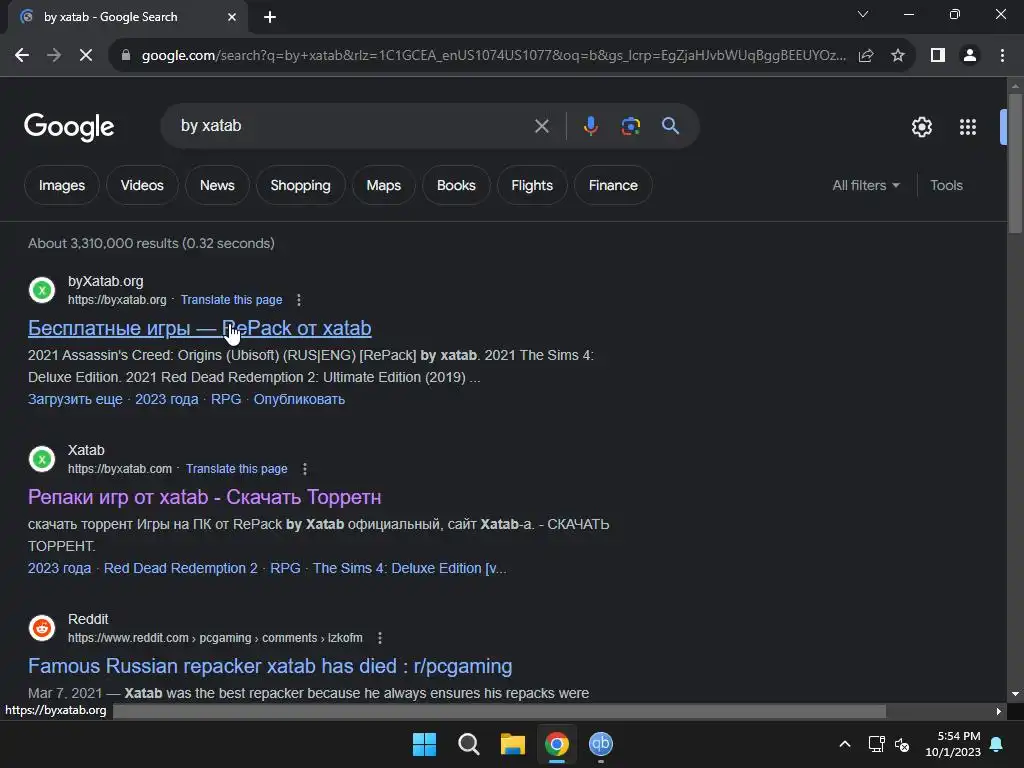The image size is (1024, 768).
Task: Click the horizontal scrollbar thumb
Action: click(x=500, y=711)
